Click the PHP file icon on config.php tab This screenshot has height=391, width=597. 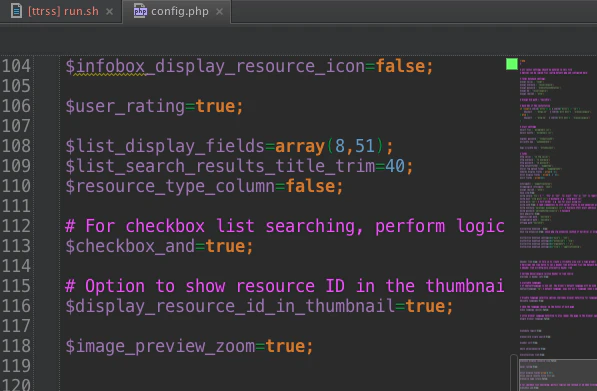pyautogui.click(x=140, y=11)
